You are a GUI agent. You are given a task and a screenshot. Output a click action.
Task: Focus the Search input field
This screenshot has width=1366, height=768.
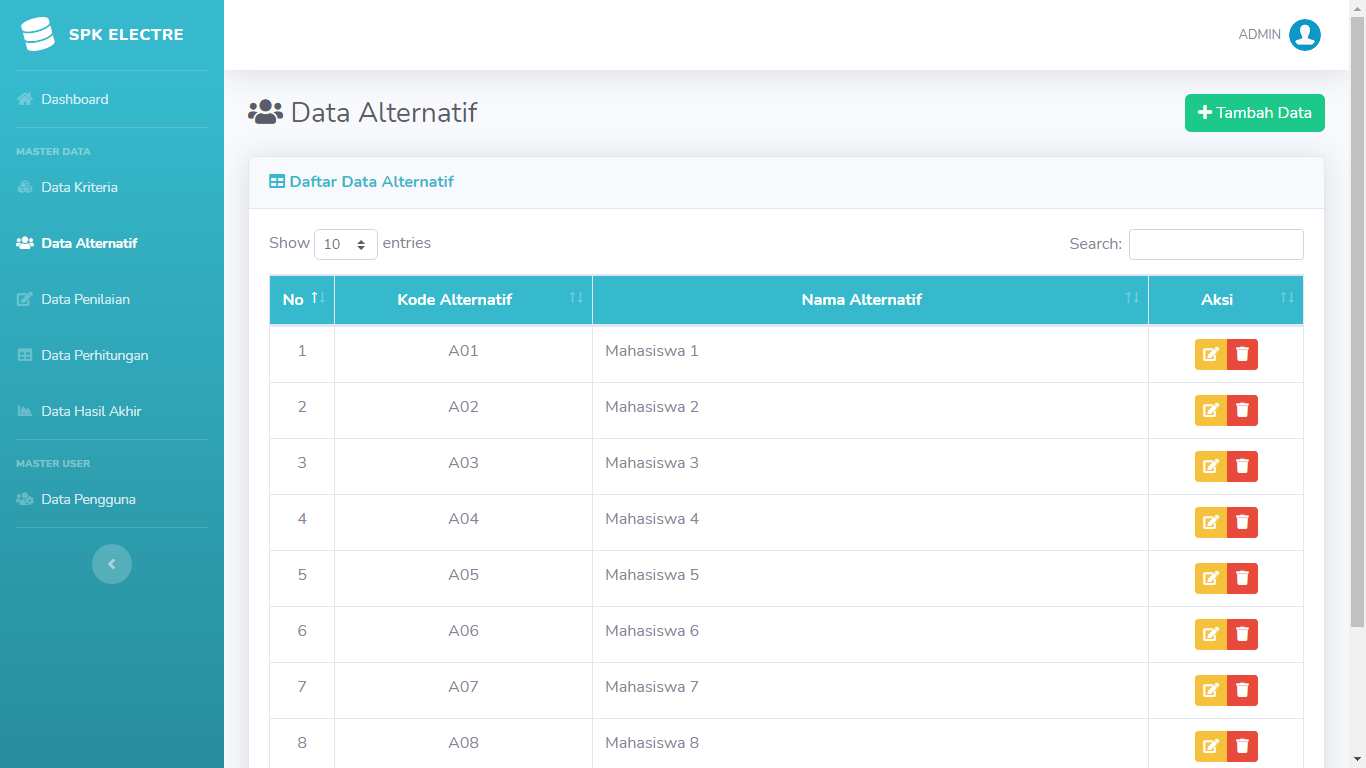tap(1216, 244)
